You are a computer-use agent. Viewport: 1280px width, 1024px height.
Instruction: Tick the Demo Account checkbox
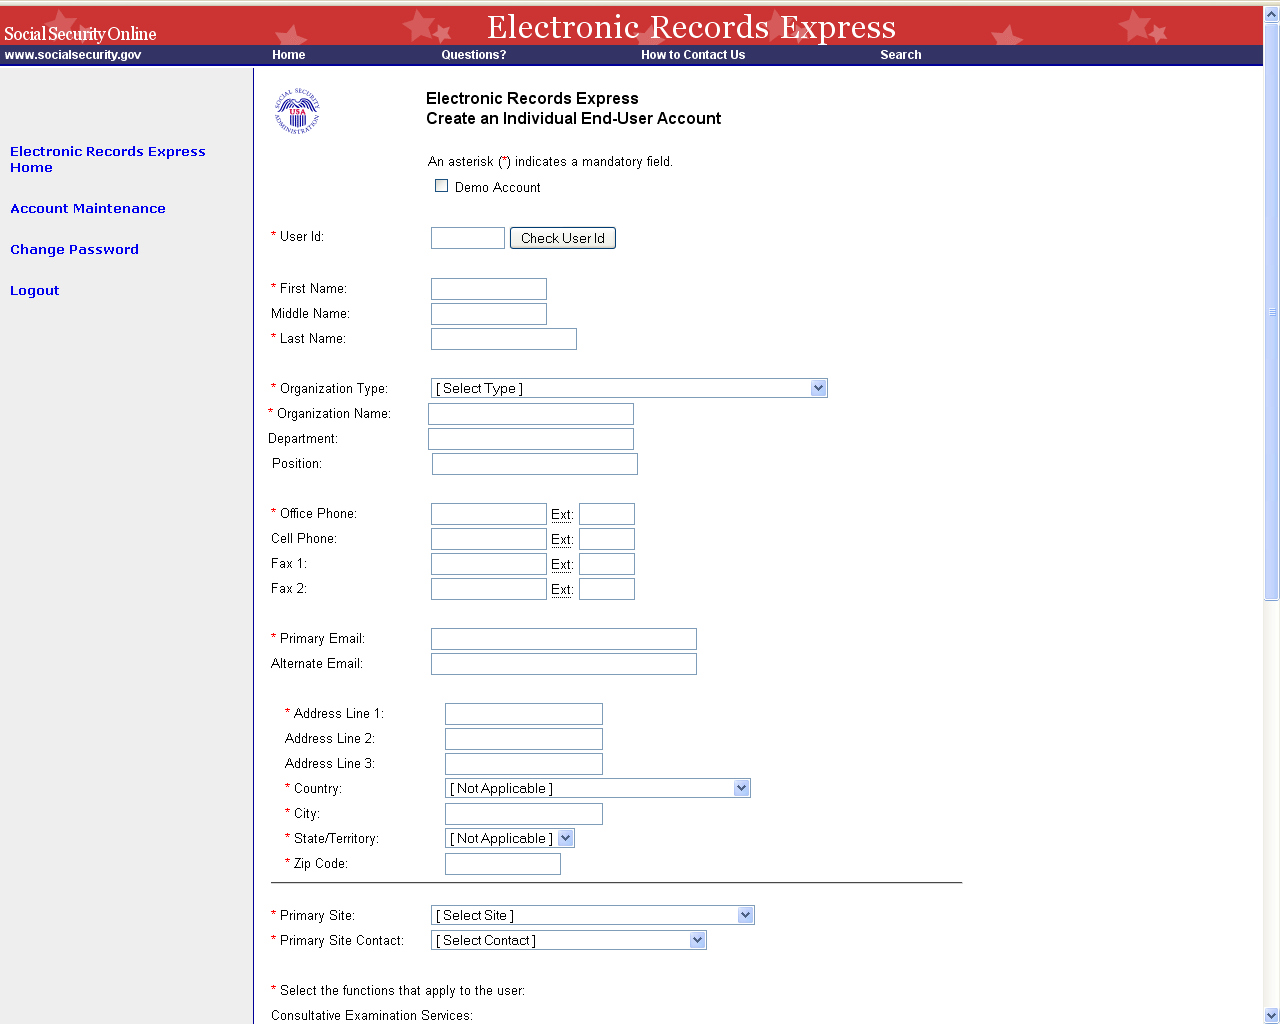click(x=441, y=186)
